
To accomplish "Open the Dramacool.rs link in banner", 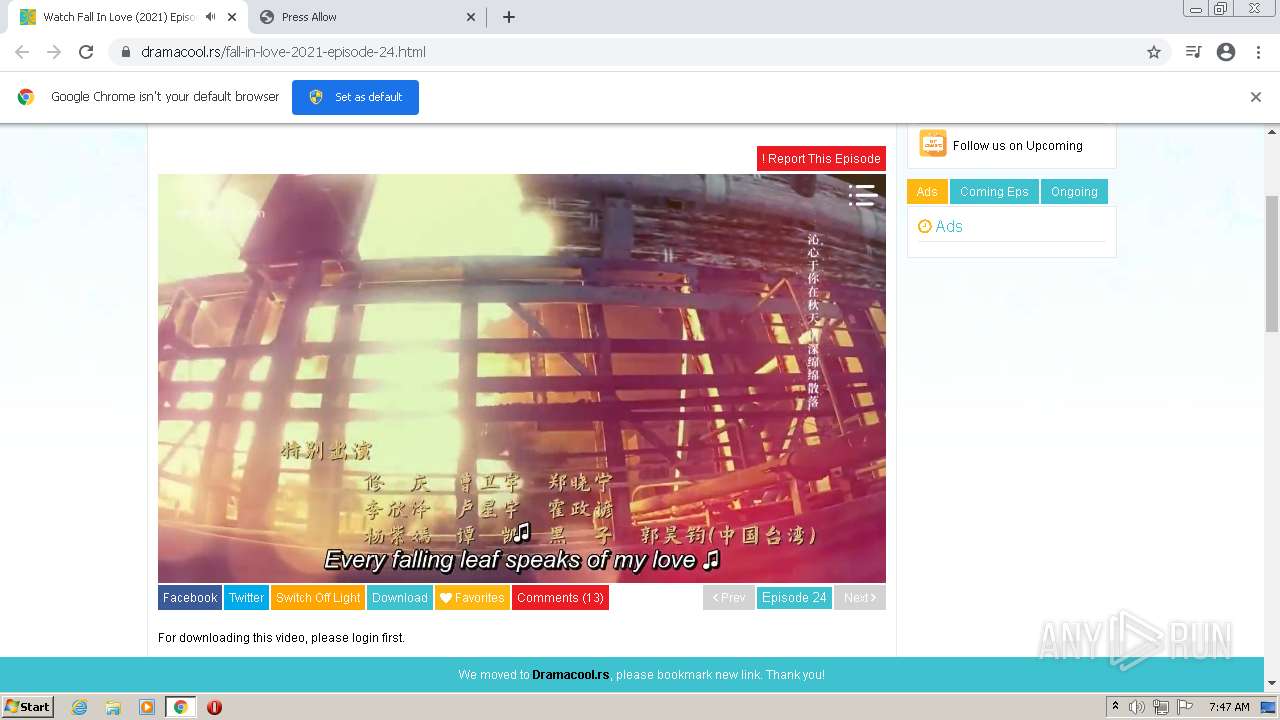I will [x=570, y=675].
